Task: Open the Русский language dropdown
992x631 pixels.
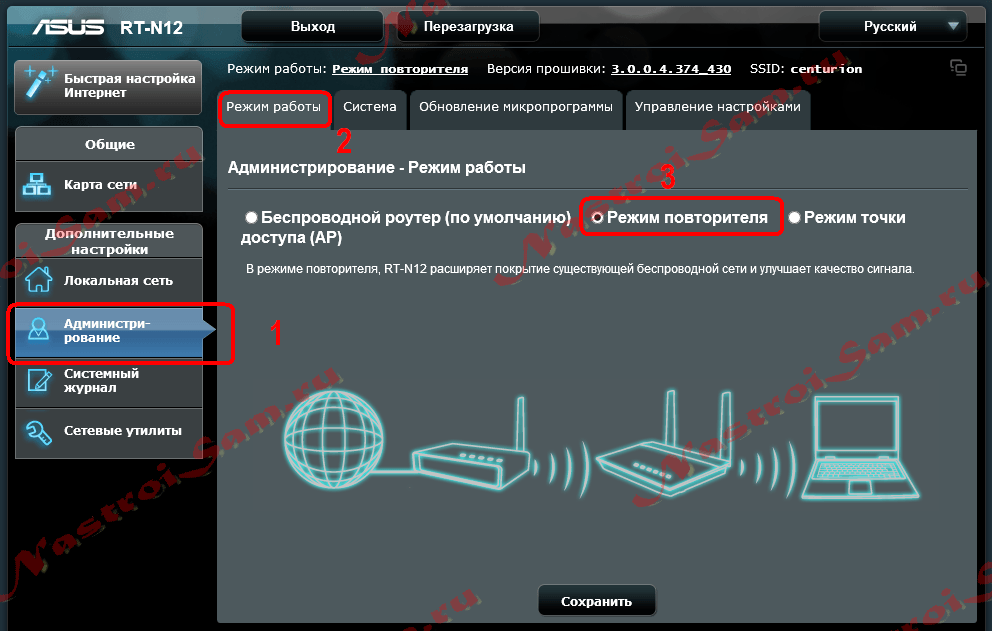Action: 890,27
